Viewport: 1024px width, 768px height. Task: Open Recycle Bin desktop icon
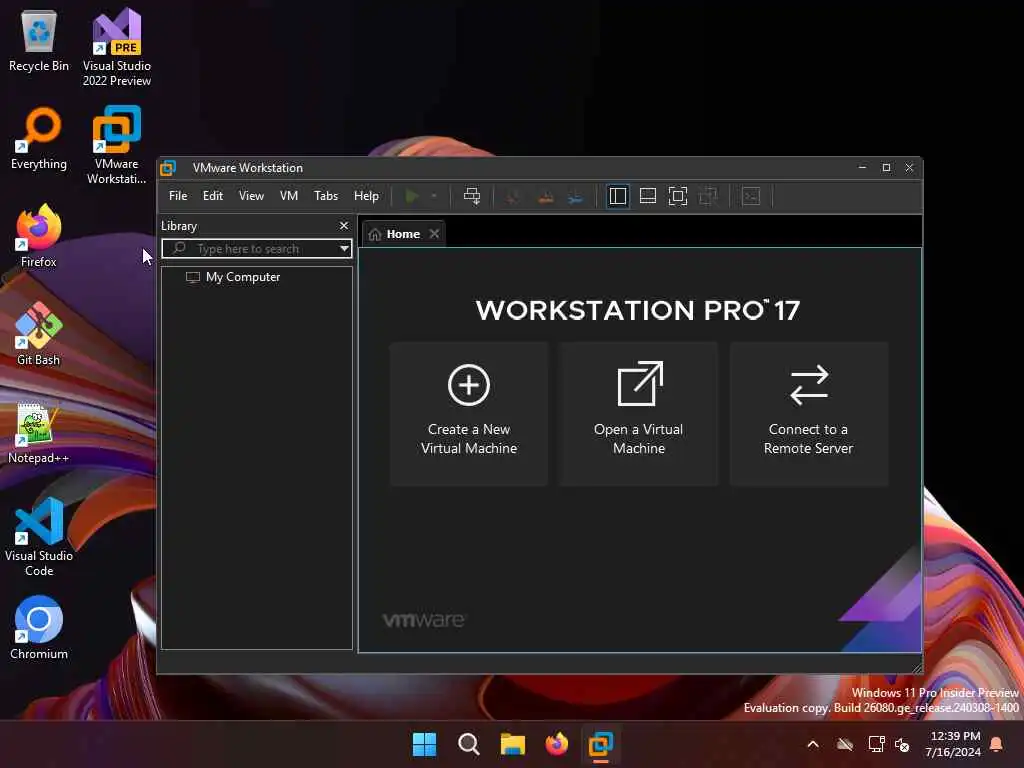point(39,41)
